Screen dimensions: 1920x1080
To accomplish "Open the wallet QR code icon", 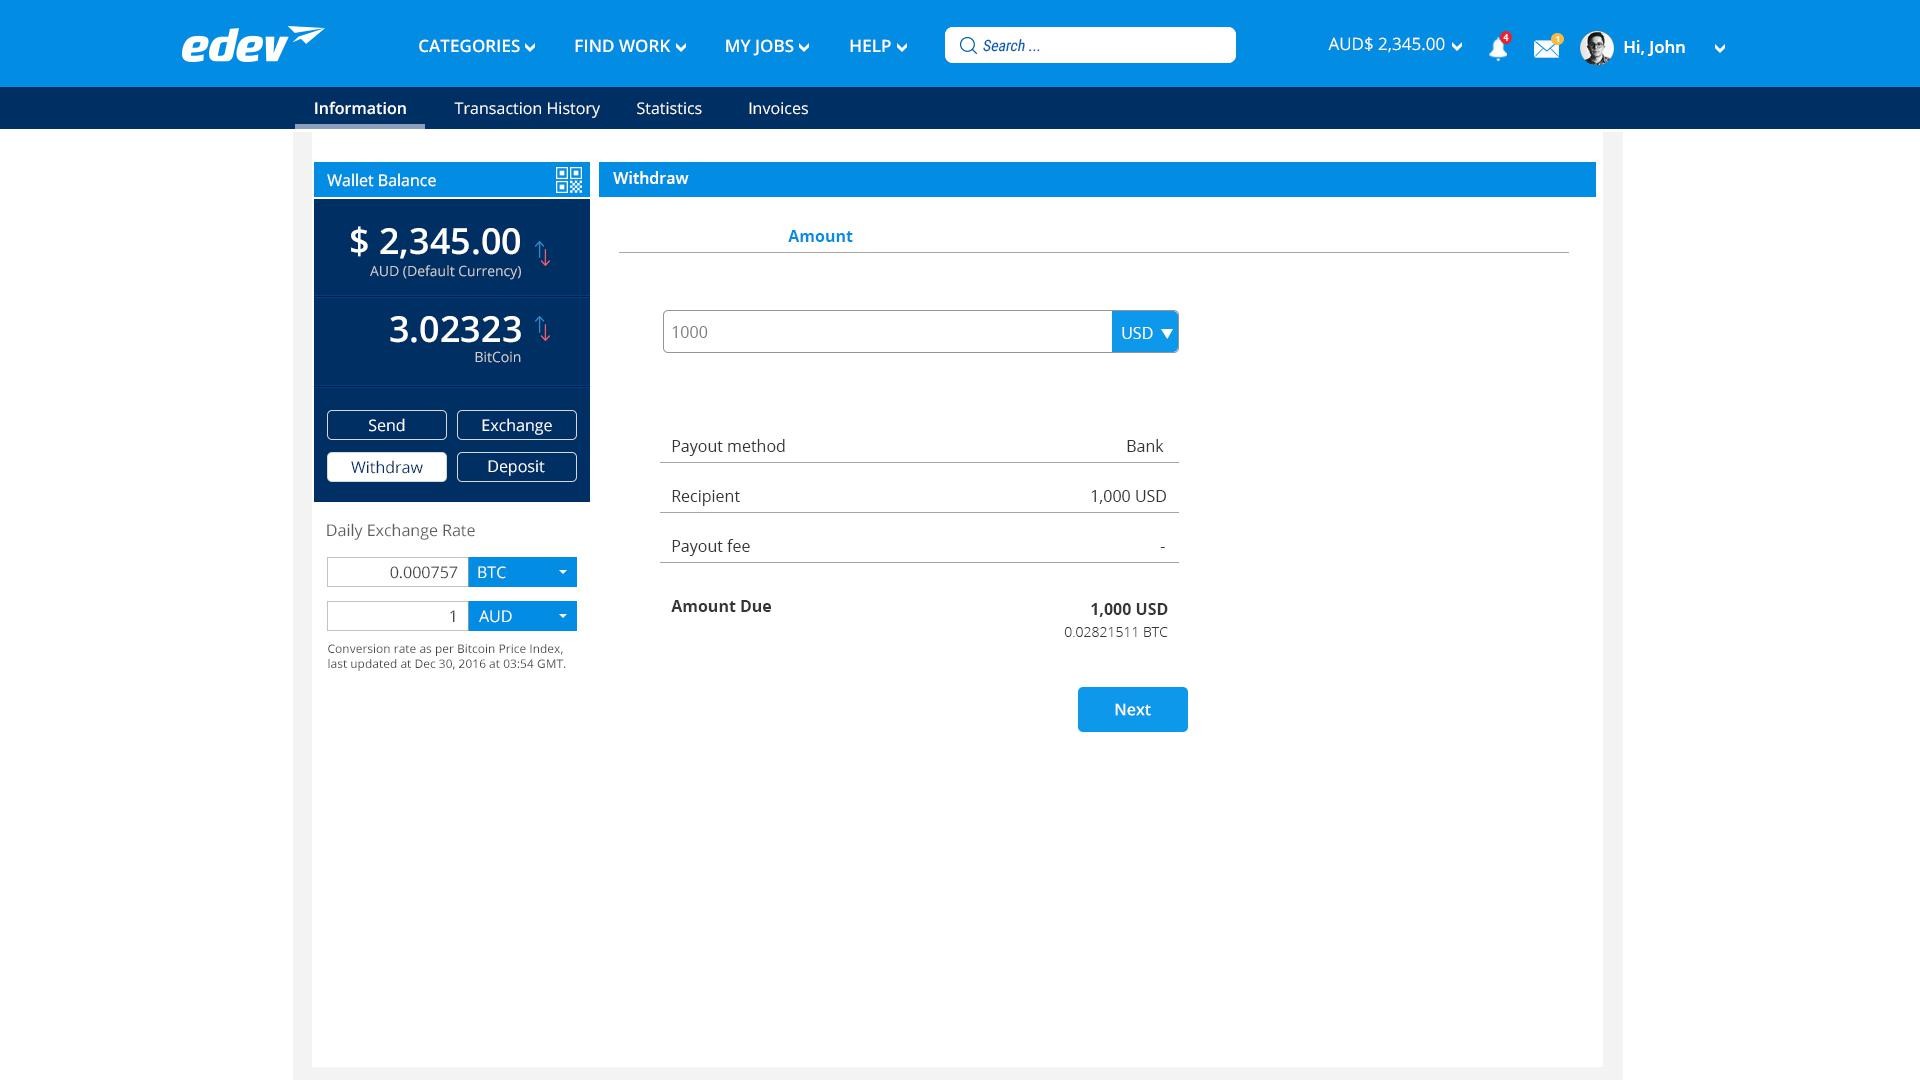I will click(569, 180).
